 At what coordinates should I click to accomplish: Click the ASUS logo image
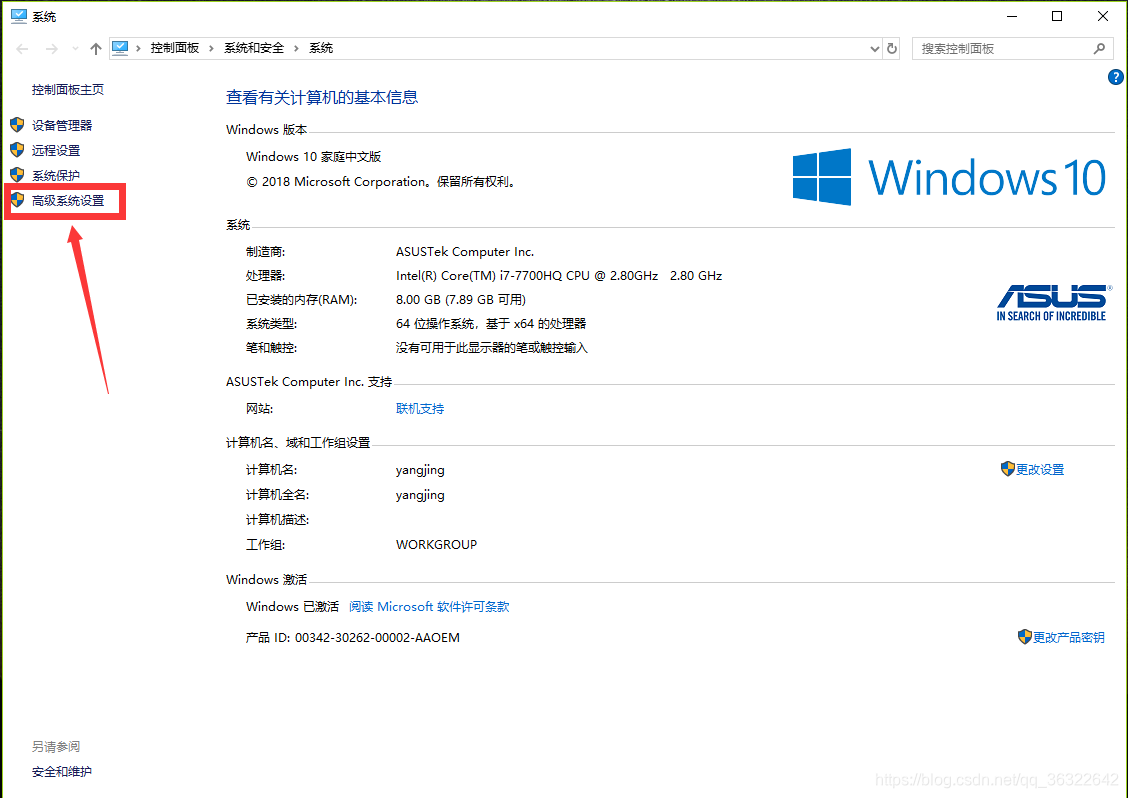point(1052,302)
